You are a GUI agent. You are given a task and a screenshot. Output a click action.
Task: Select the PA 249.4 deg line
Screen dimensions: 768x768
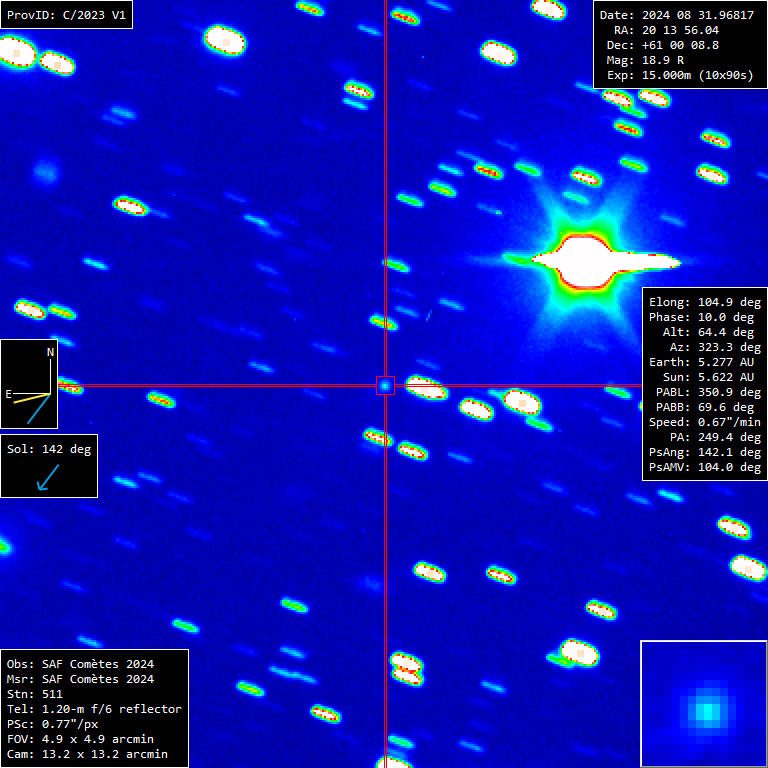tap(716, 437)
